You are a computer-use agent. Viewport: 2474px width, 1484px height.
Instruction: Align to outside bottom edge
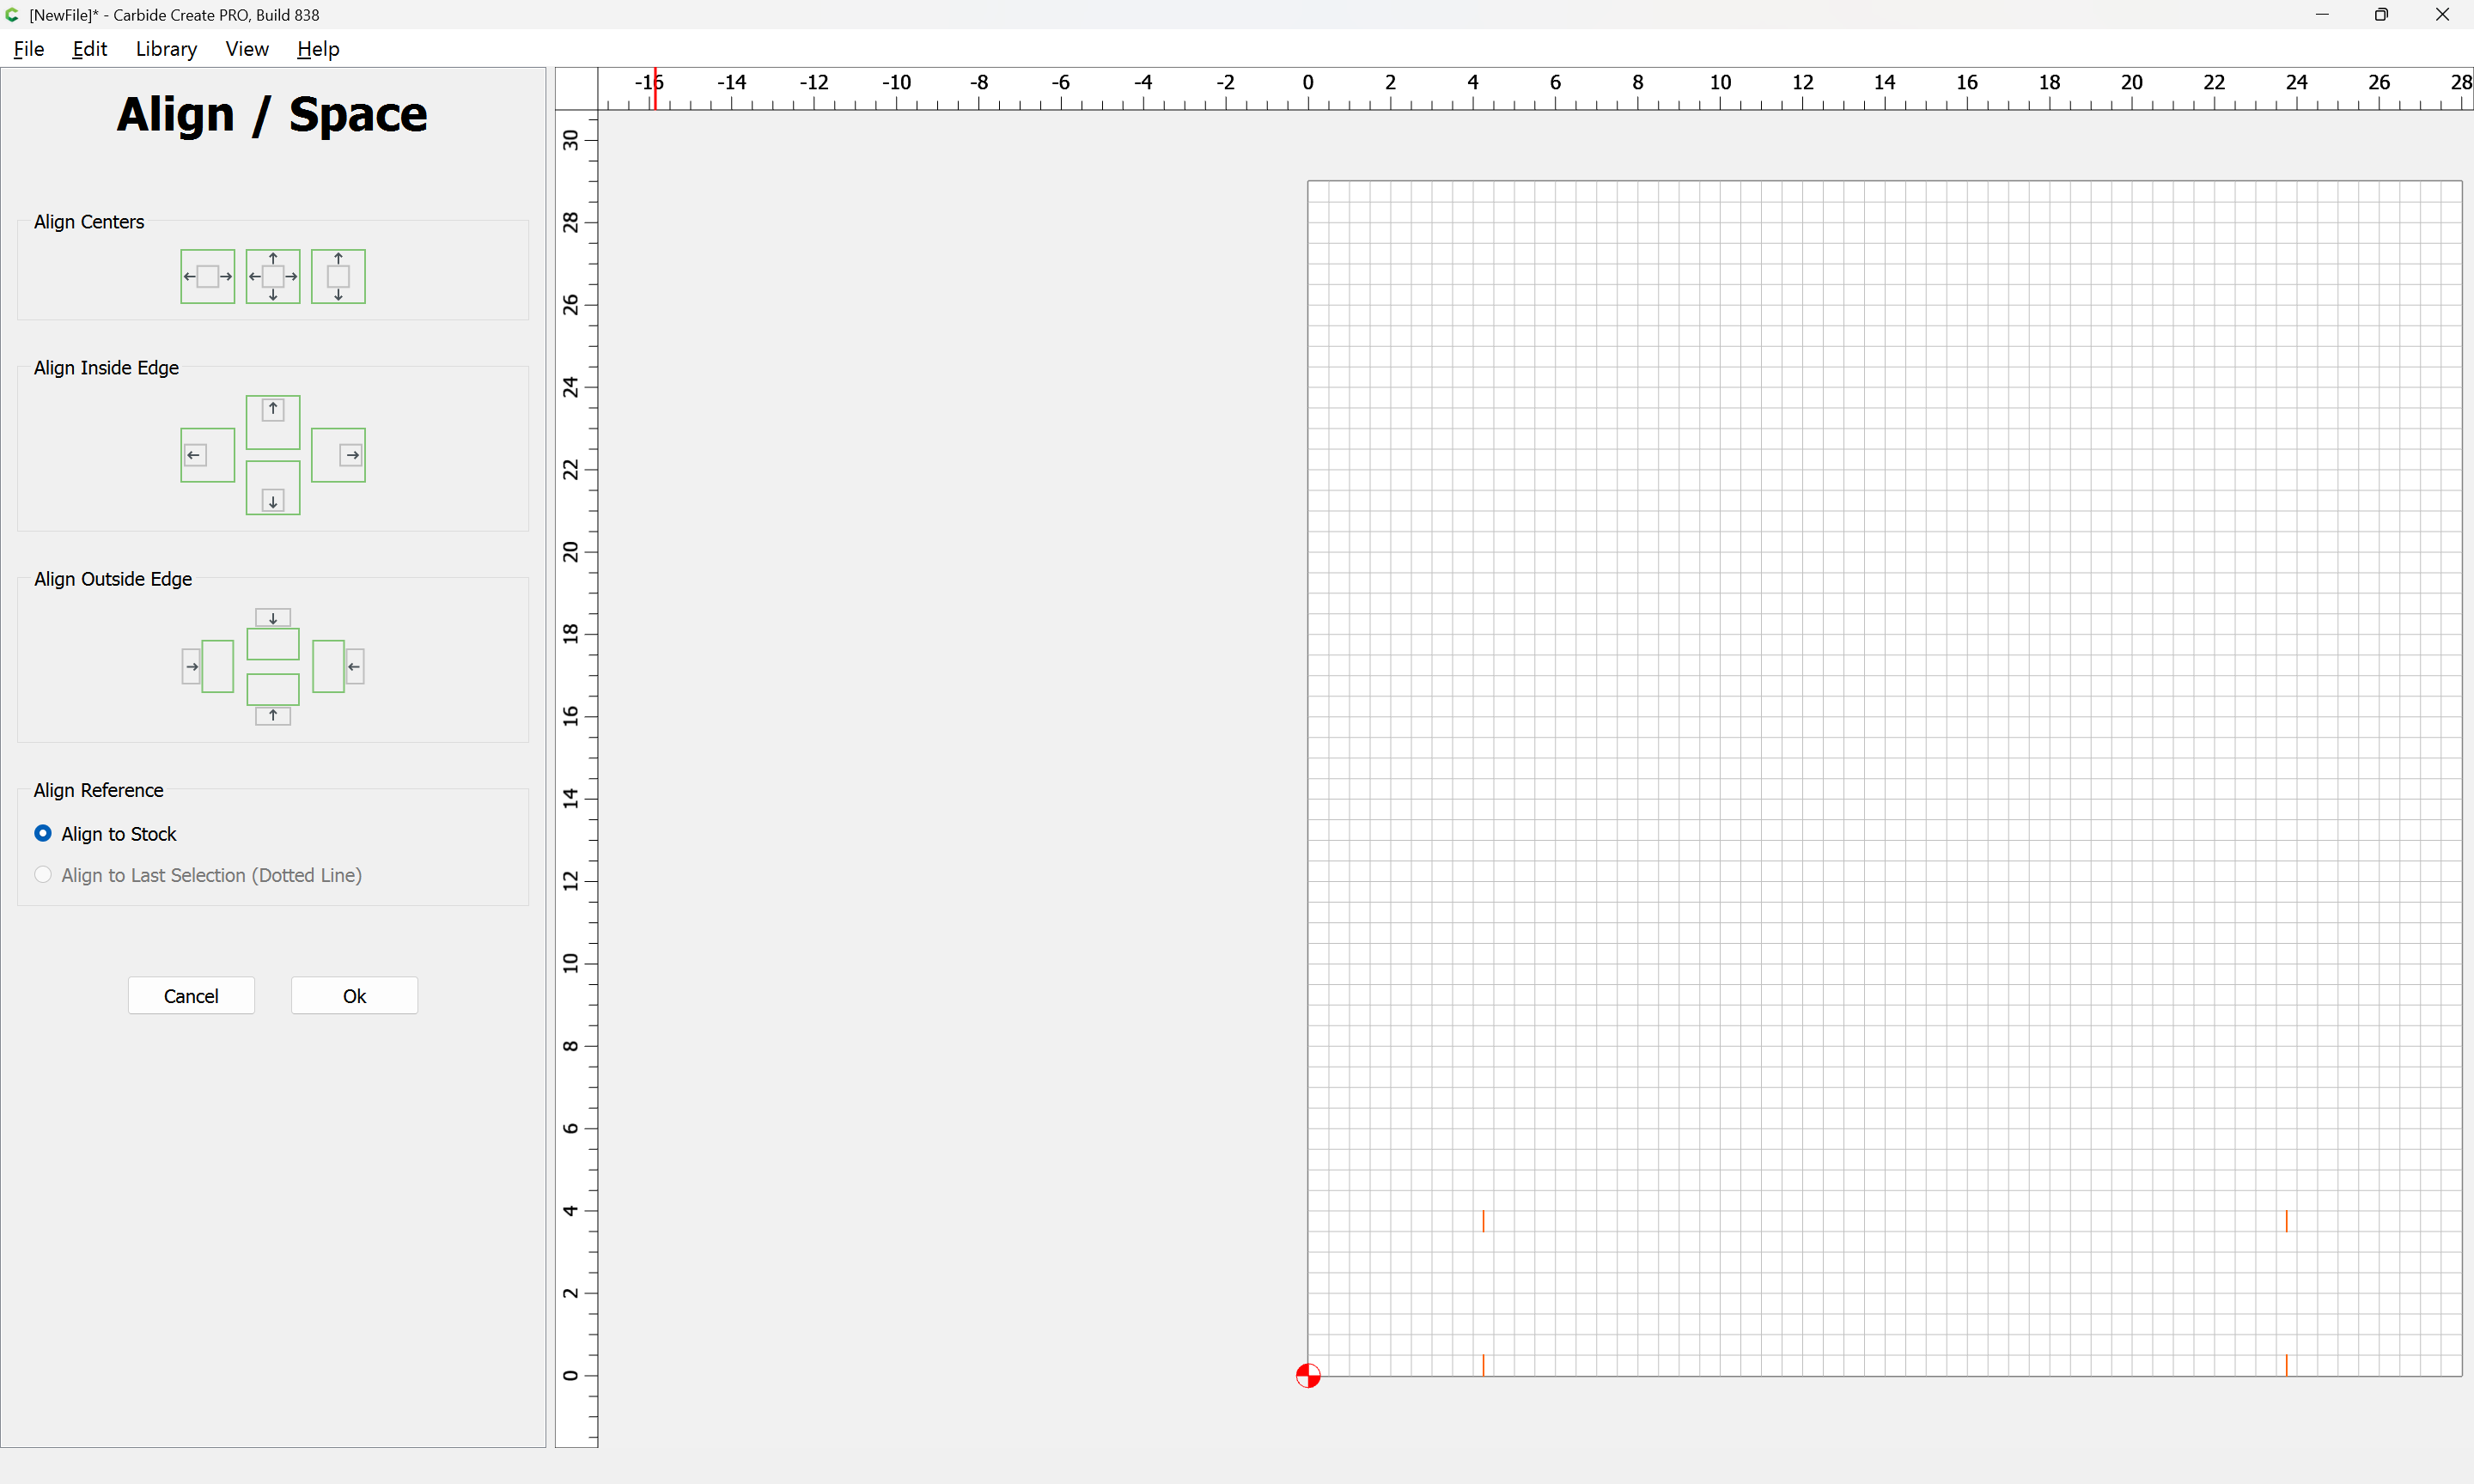(x=273, y=698)
